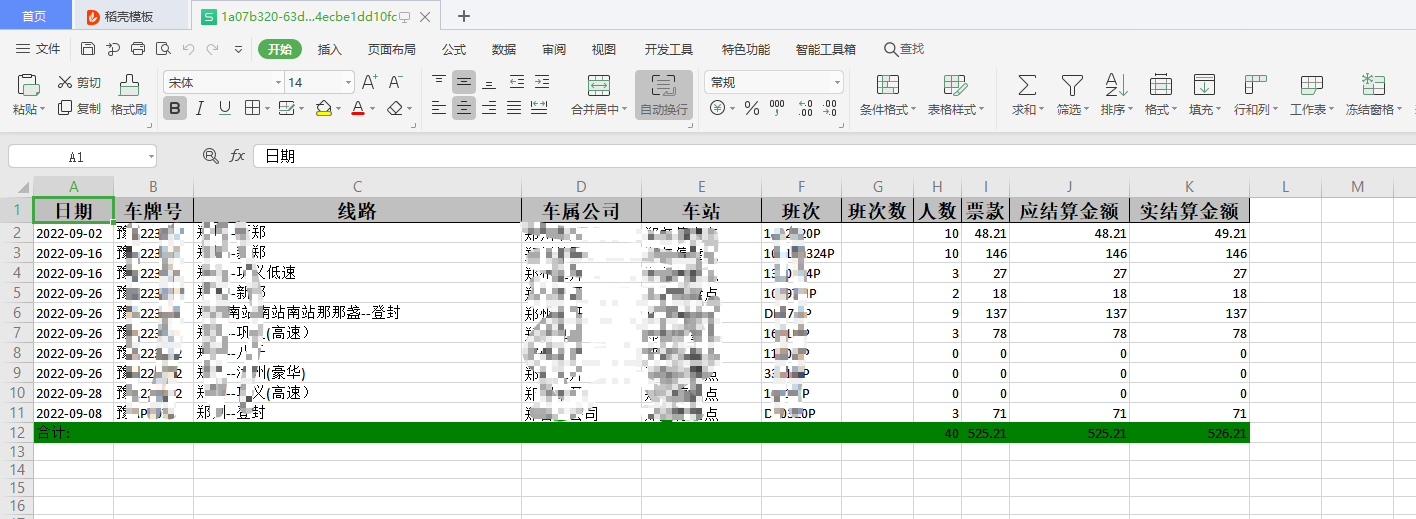Click the 查找 search button

(904, 49)
